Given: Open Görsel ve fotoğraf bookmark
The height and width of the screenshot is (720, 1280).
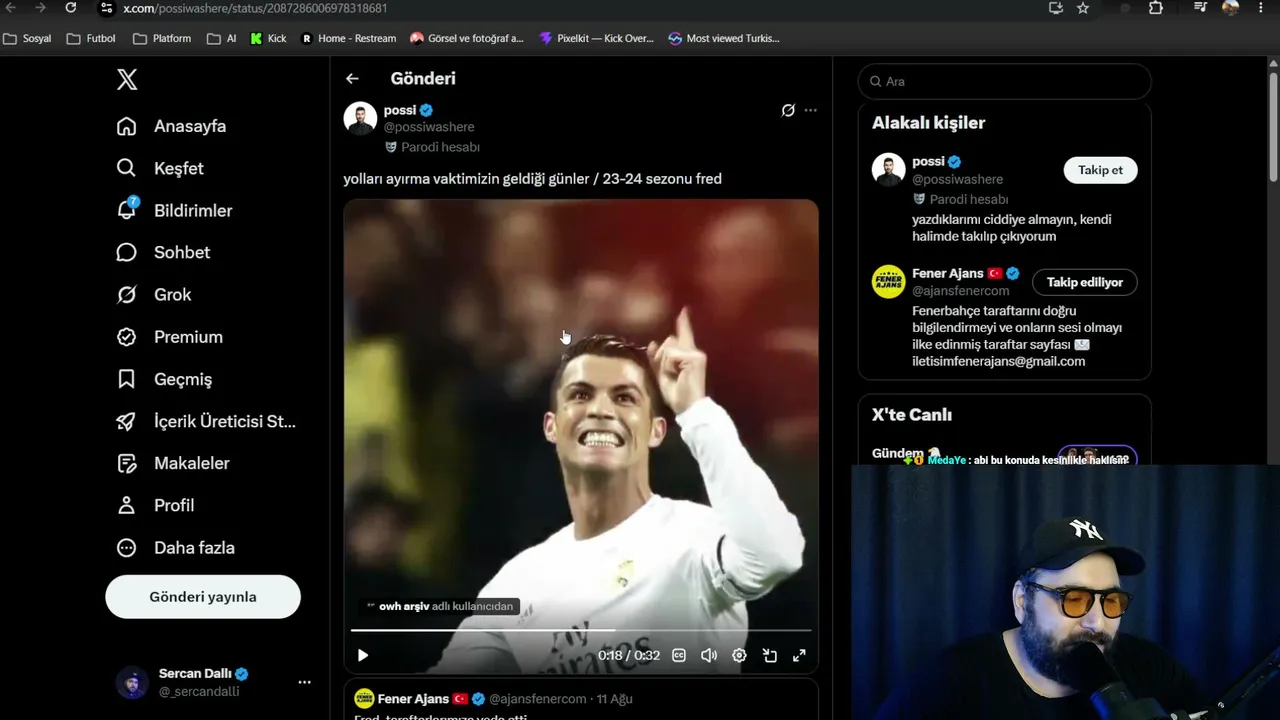Looking at the screenshot, I should 466,39.
